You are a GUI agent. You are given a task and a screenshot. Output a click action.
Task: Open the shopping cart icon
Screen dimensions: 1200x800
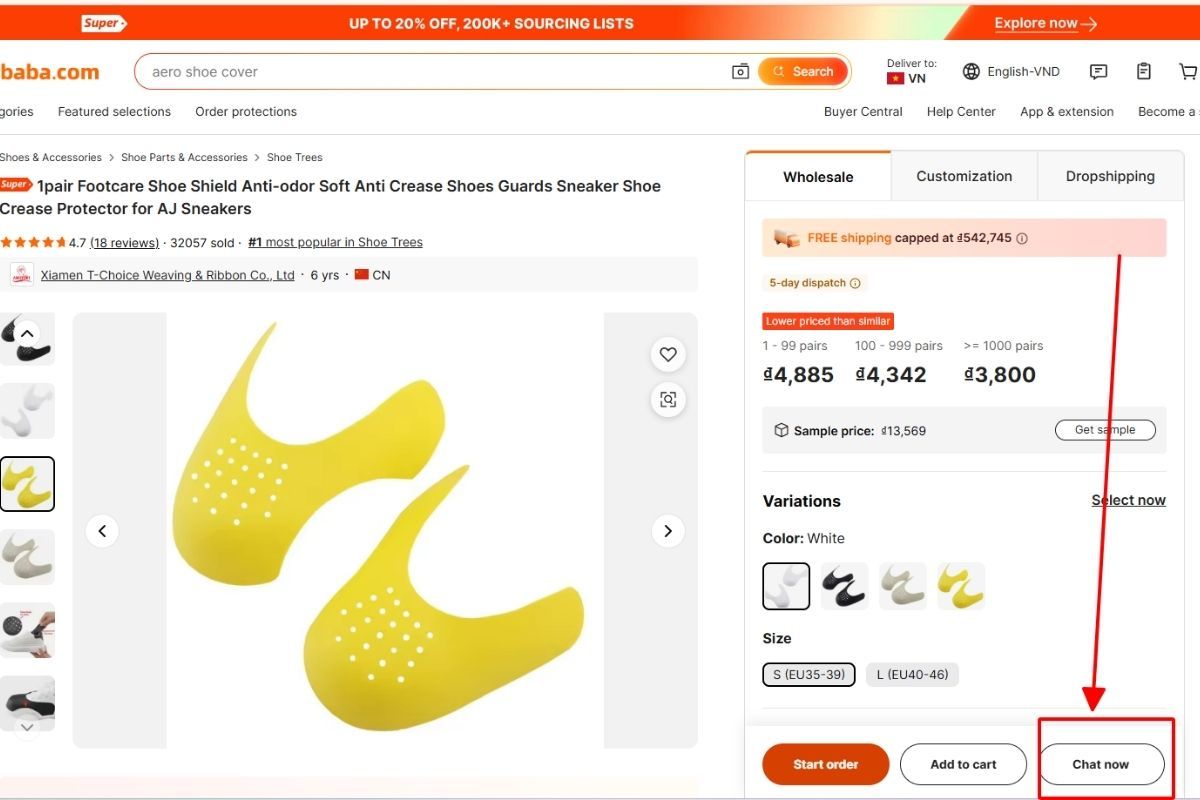(x=1188, y=71)
